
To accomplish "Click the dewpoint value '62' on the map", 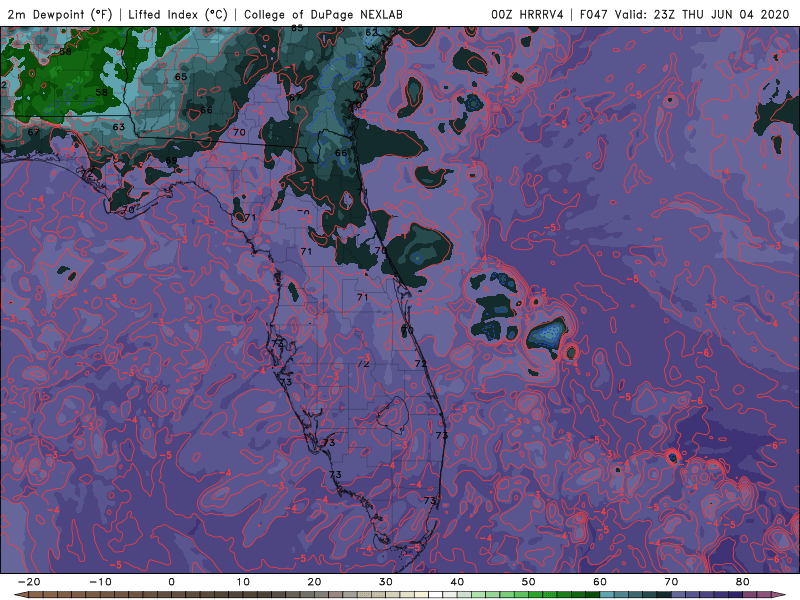I will (372, 33).
